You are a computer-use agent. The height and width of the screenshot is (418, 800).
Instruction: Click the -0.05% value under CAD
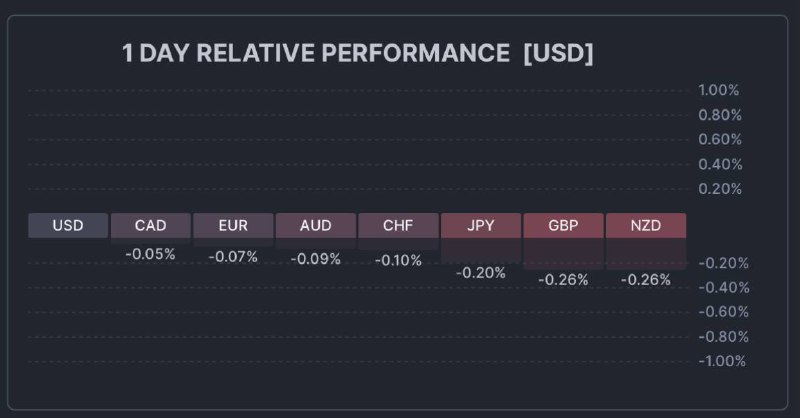pos(150,254)
